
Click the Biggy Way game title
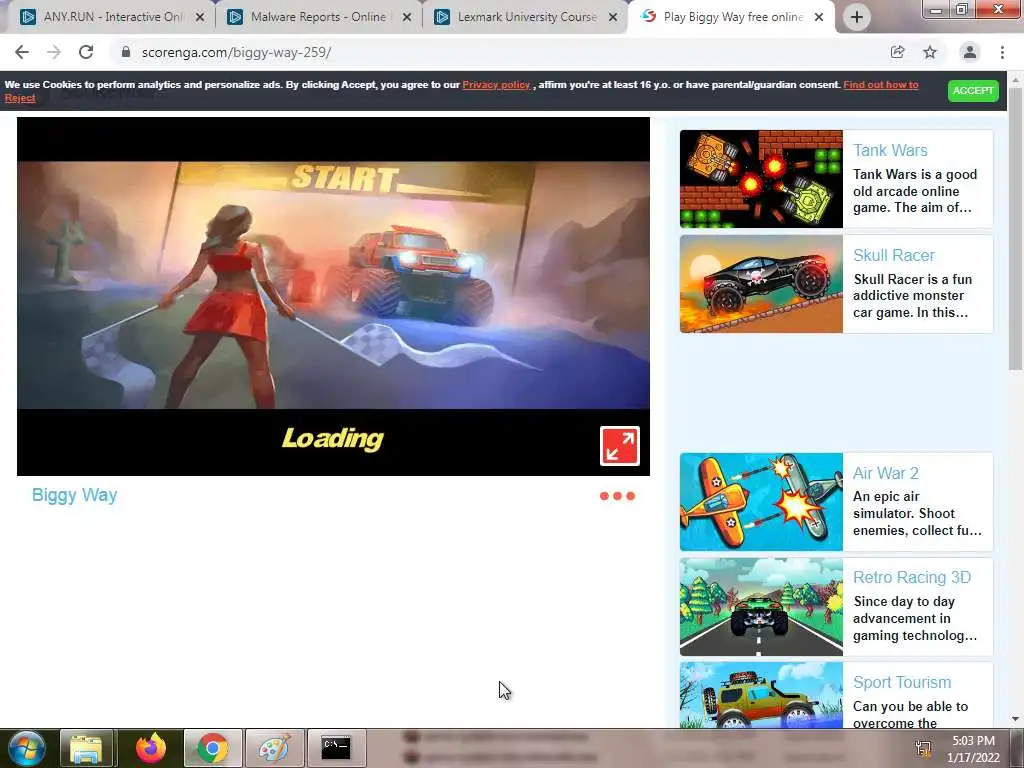74,495
